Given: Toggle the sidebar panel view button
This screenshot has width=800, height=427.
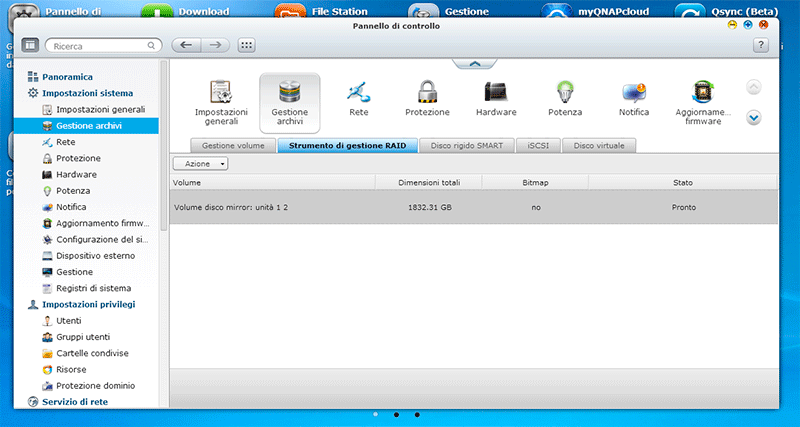Looking at the screenshot, I should tap(30, 45).
